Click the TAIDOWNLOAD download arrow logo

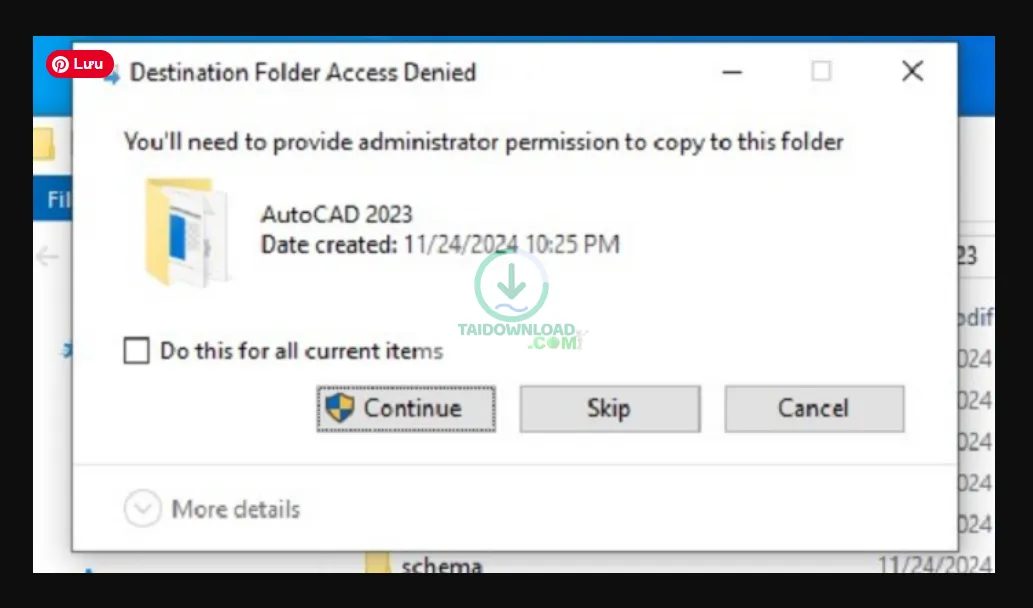point(511,286)
